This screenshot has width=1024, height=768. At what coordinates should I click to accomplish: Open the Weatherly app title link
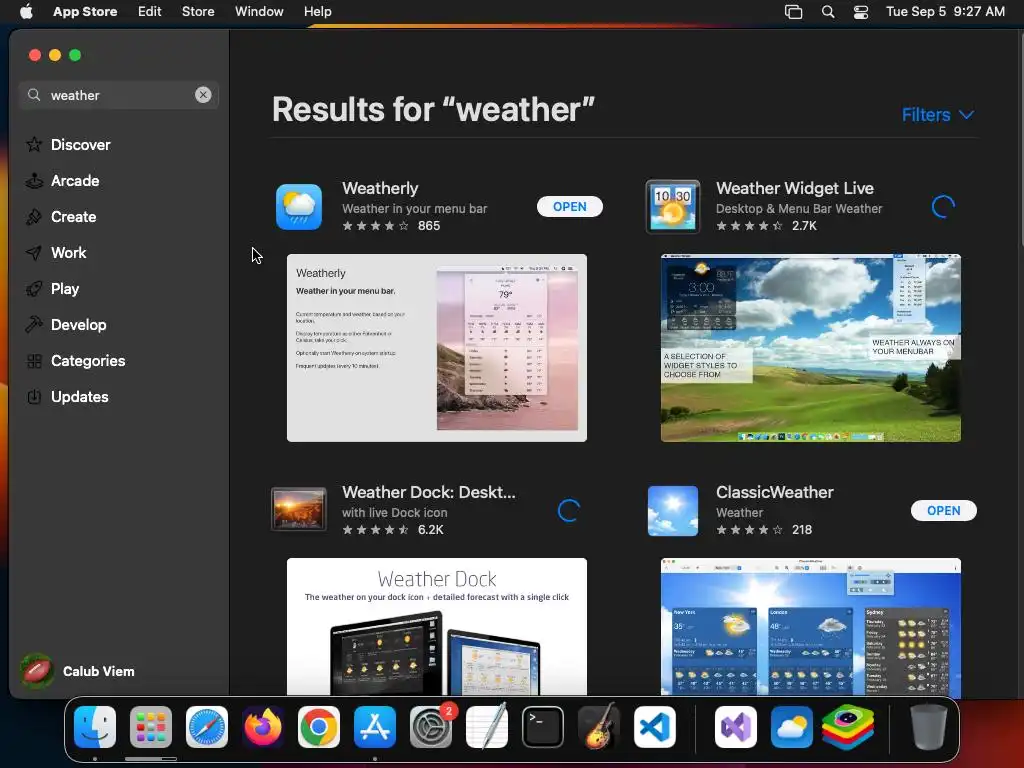click(380, 188)
